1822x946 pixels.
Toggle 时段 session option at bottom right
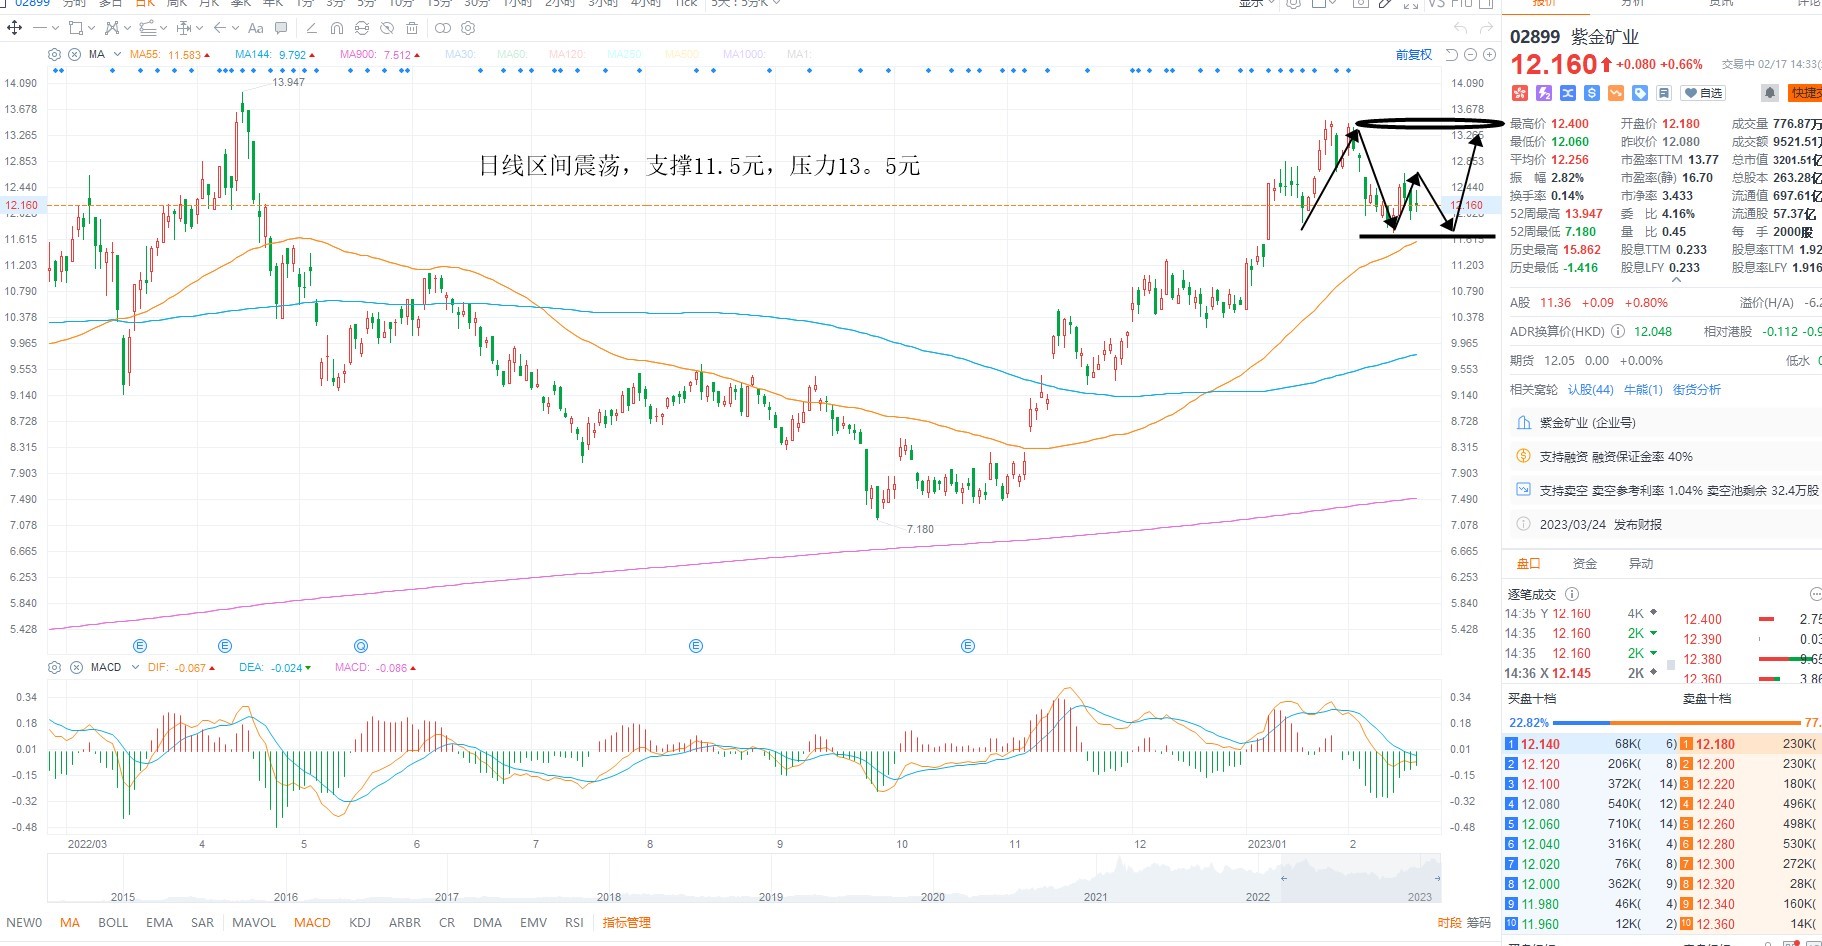[x=1449, y=923]
